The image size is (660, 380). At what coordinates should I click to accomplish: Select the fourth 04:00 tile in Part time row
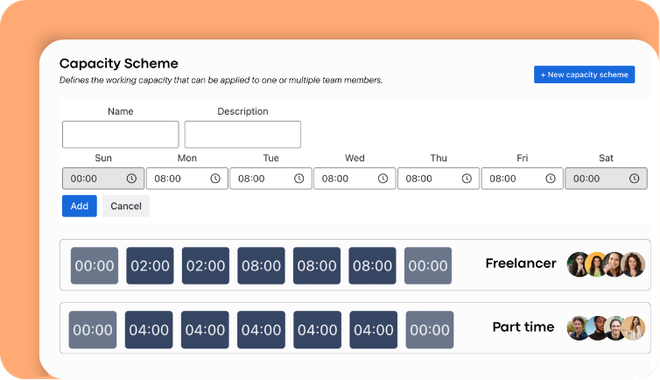(x=317, y=330)
